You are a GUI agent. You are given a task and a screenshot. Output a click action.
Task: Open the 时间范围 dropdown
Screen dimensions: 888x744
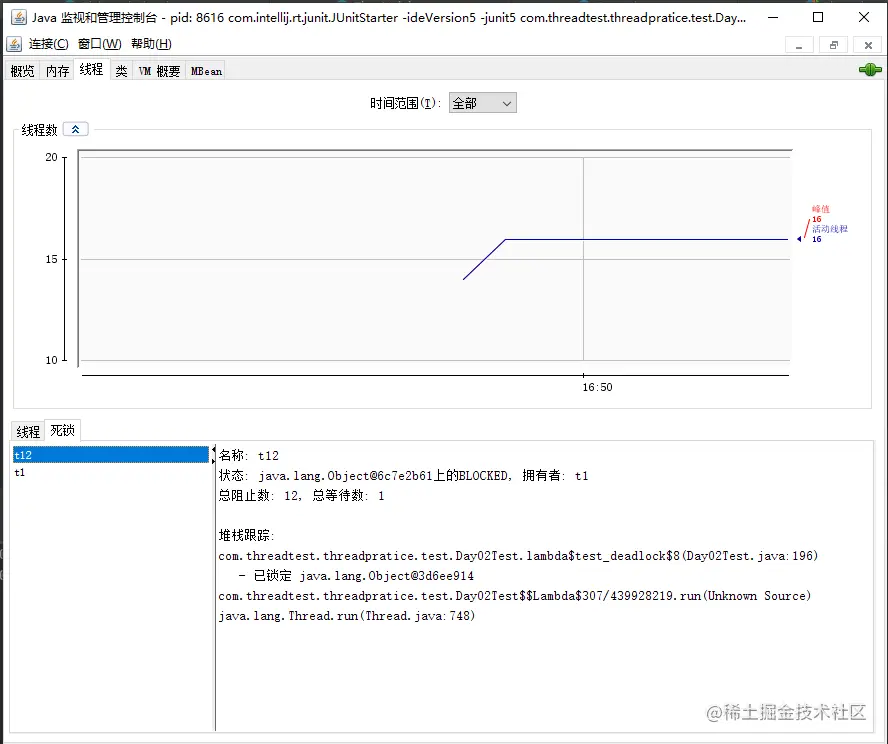tap(483, 103)
